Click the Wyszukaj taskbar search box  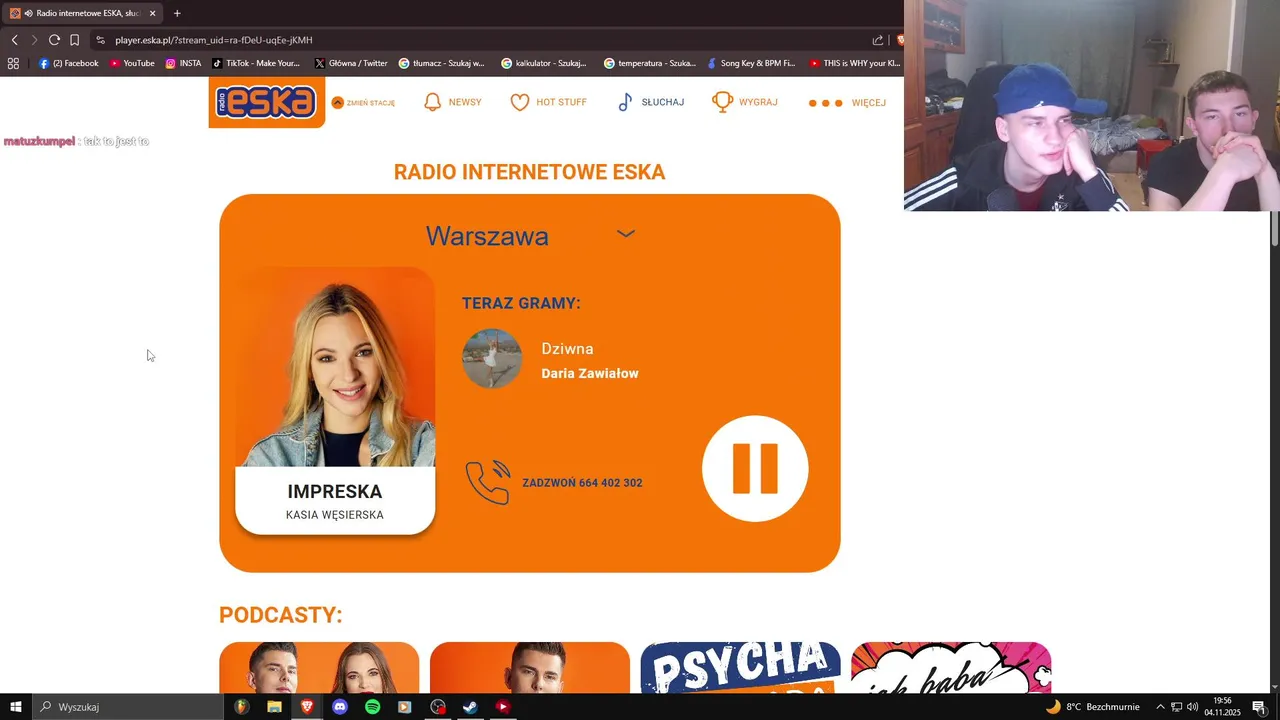pos(128,707)
